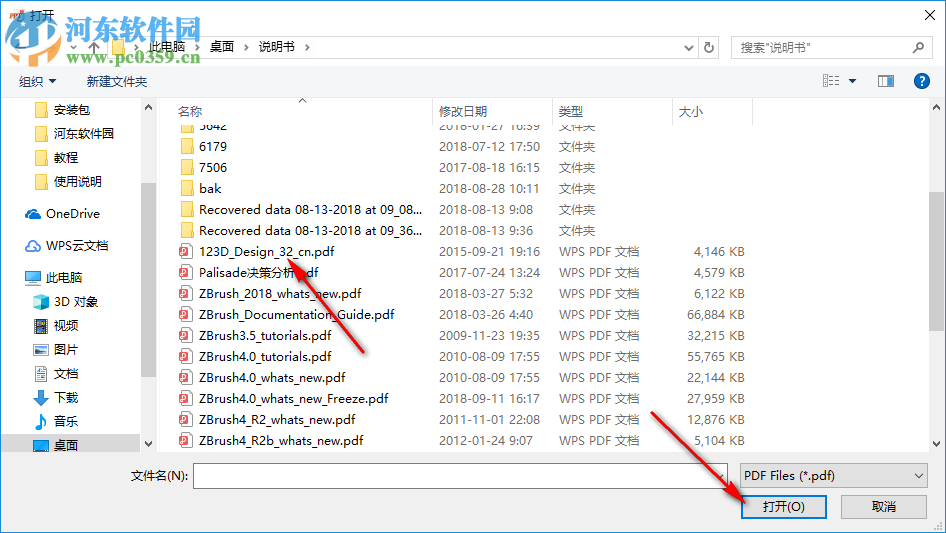Image resolution: width=946 pixels, height=533 pixels.
Task: Select the 桌面 breadcrumb segment
Action: [x=221, y=46]
